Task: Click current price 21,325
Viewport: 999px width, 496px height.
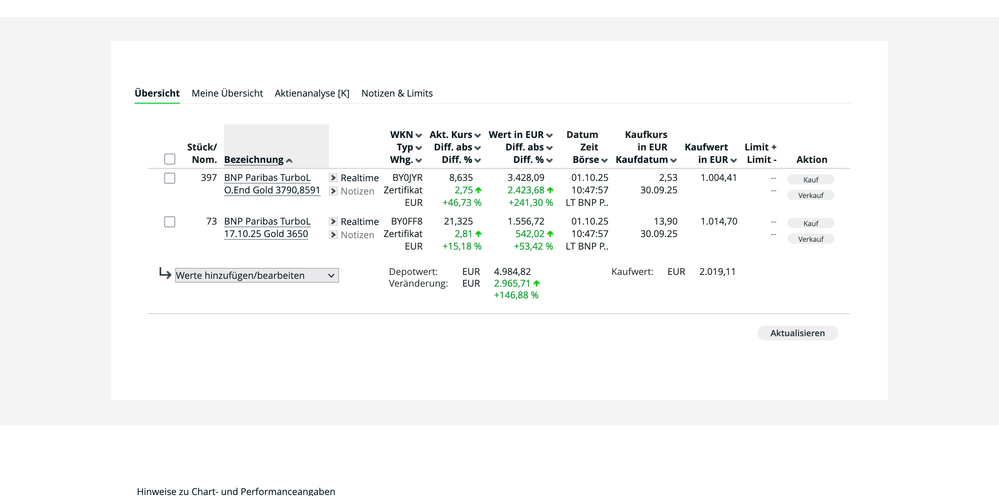Action: (459, 222)
